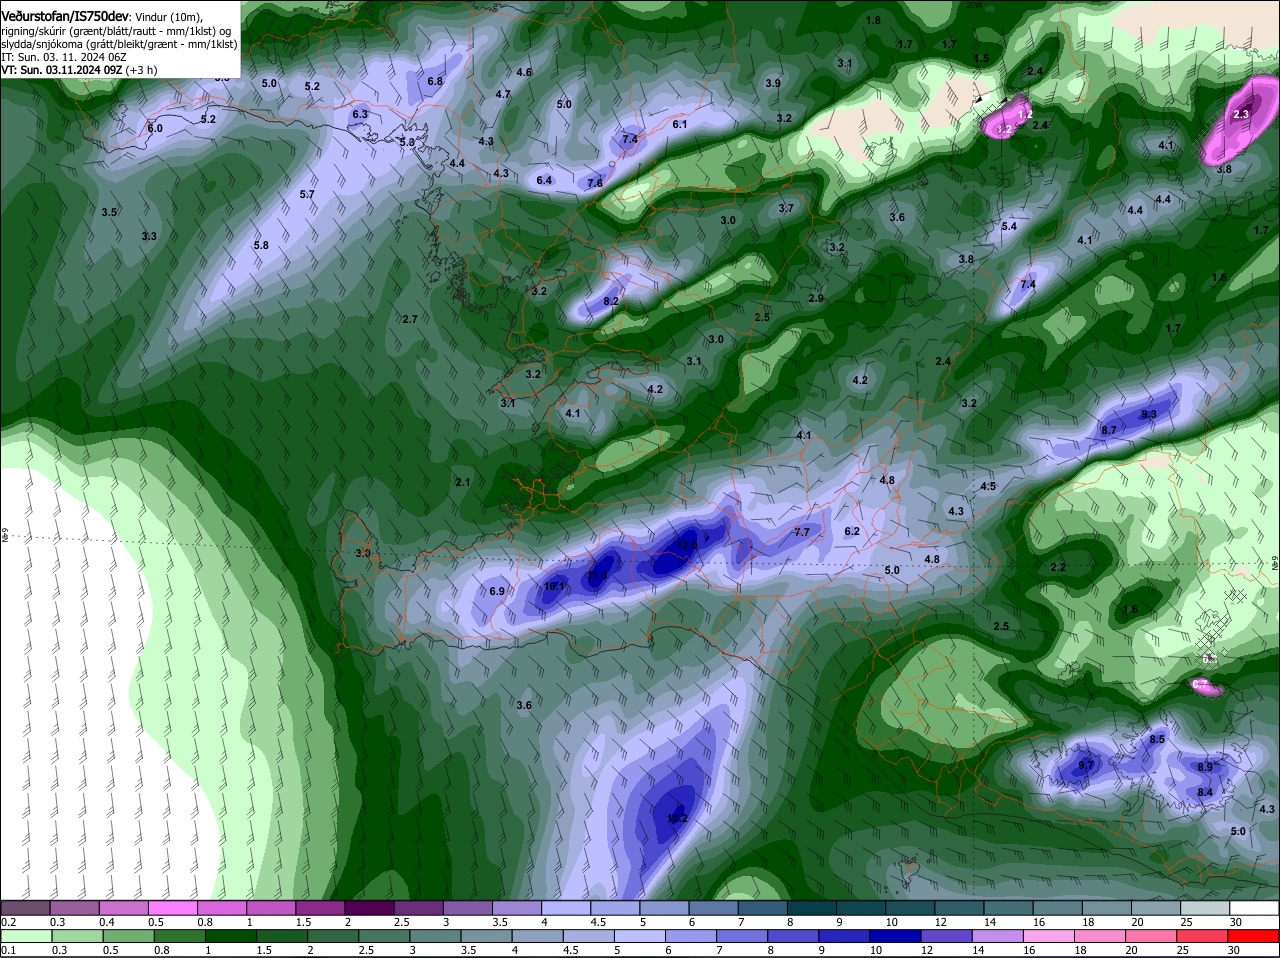Click the 1.8 precipitation value
1280x958 pixels.
tap(873, 20)
